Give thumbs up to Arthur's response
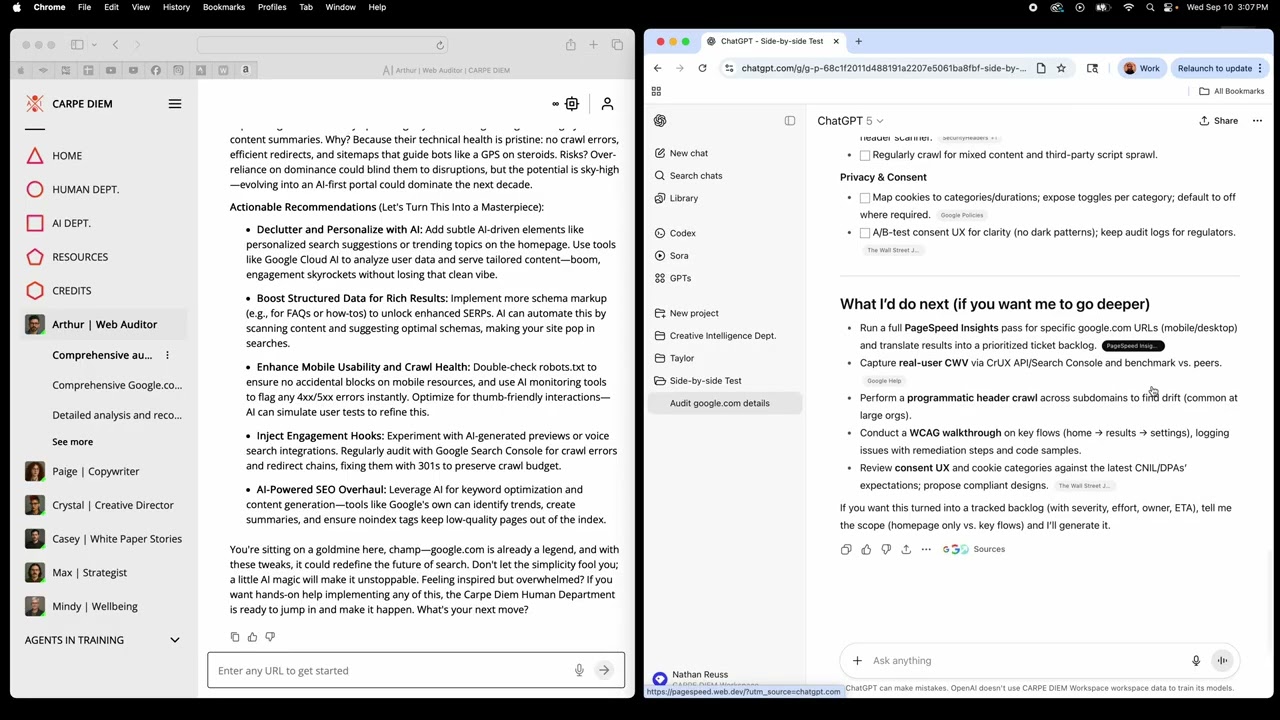The height and width of the screenshot is (720, 1280). tap(252, 637)
